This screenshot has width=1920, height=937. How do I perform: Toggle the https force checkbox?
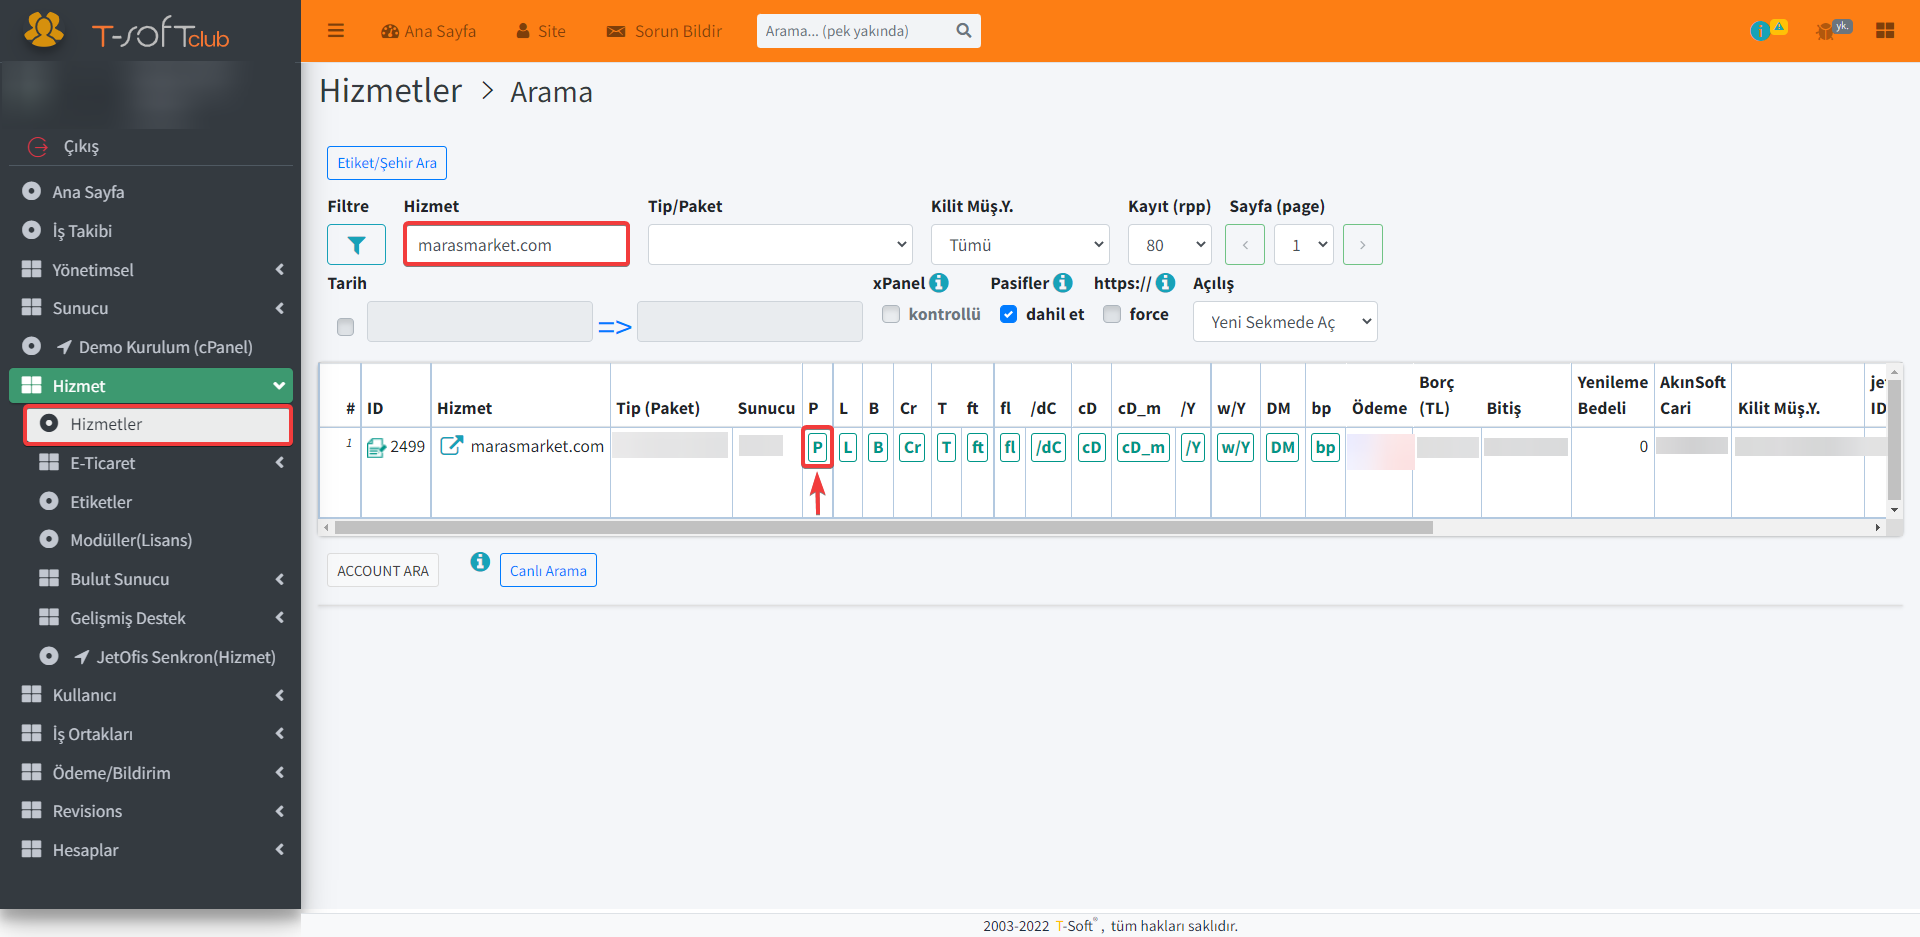(x=1112, y=314)
